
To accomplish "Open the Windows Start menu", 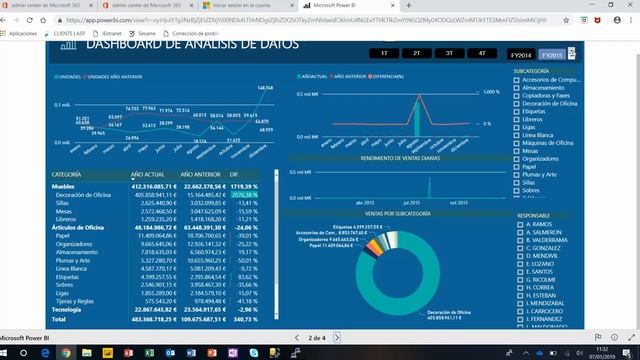I will pyautogui.click(x=3, y=353).
